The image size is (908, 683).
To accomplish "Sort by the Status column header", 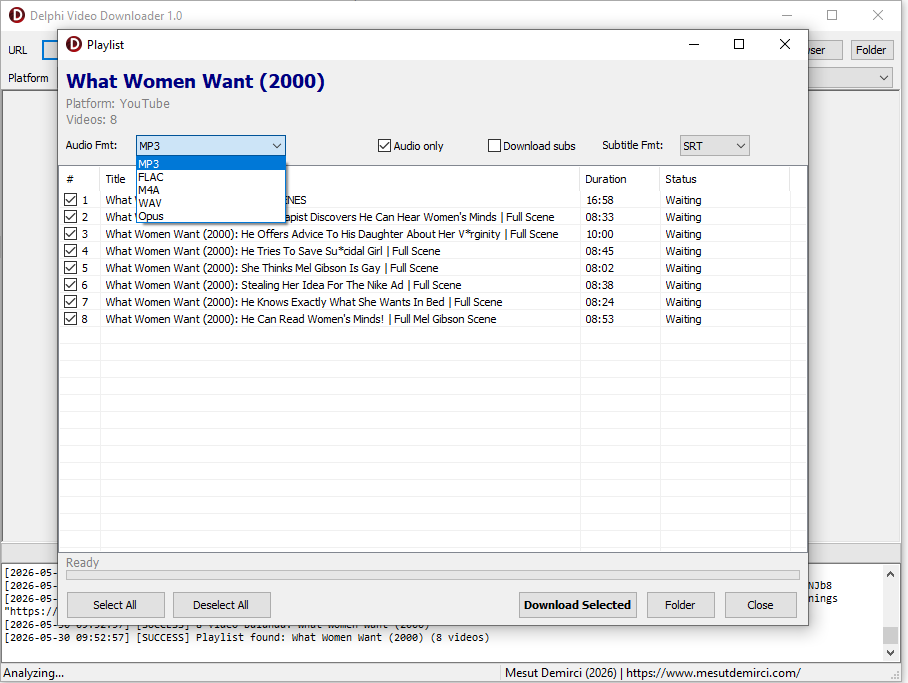I will tap(724, 179).
